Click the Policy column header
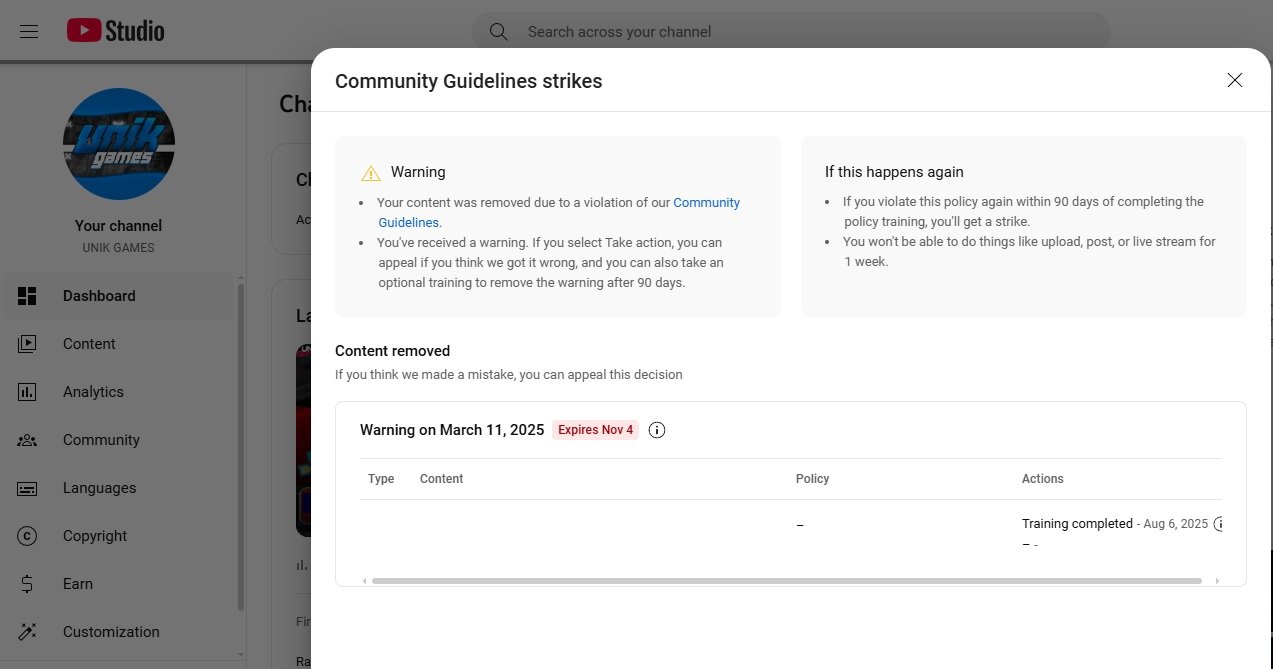 click(x=813, y=479)
